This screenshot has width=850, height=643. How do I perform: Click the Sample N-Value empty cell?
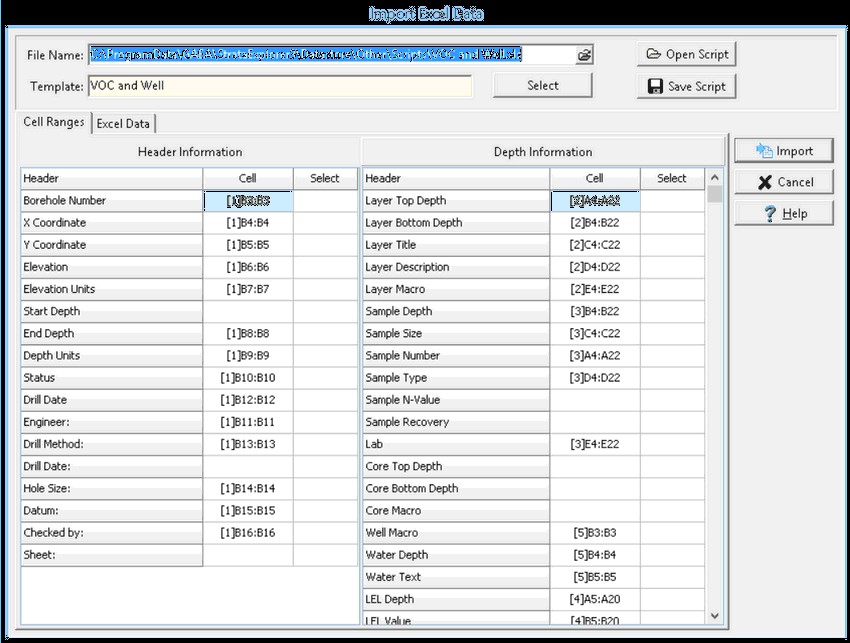point(594,400)
